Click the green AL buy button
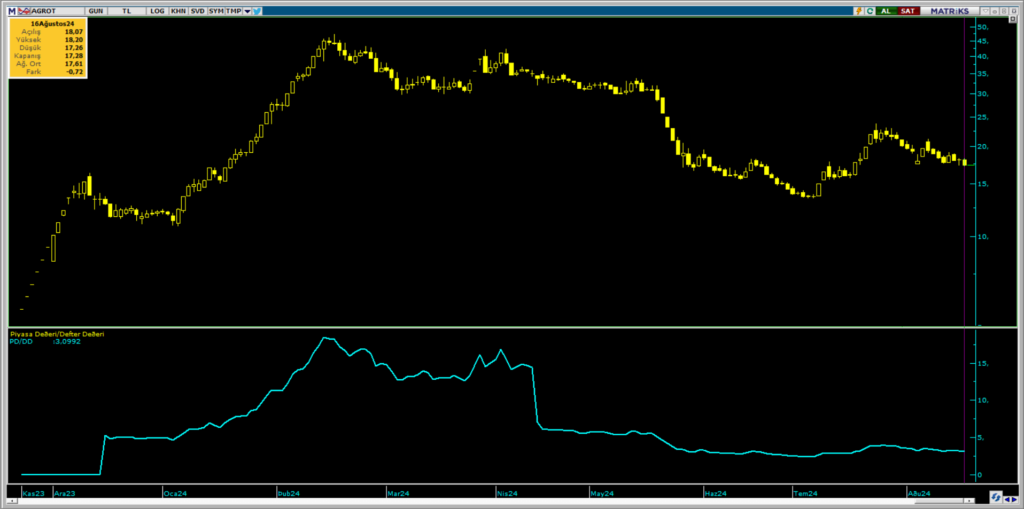 [886, 11]
